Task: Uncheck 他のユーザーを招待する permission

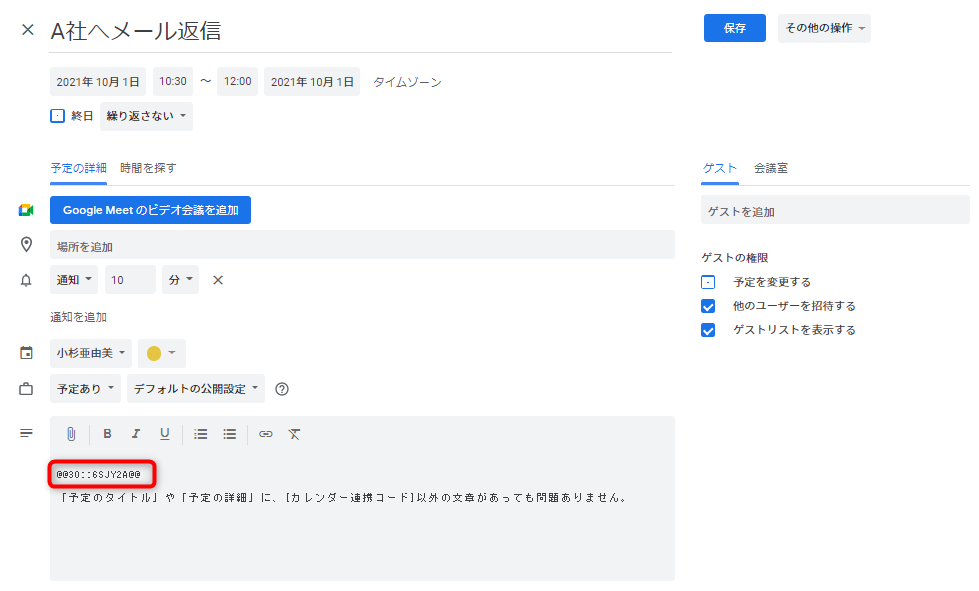Action: pos(708,306)
